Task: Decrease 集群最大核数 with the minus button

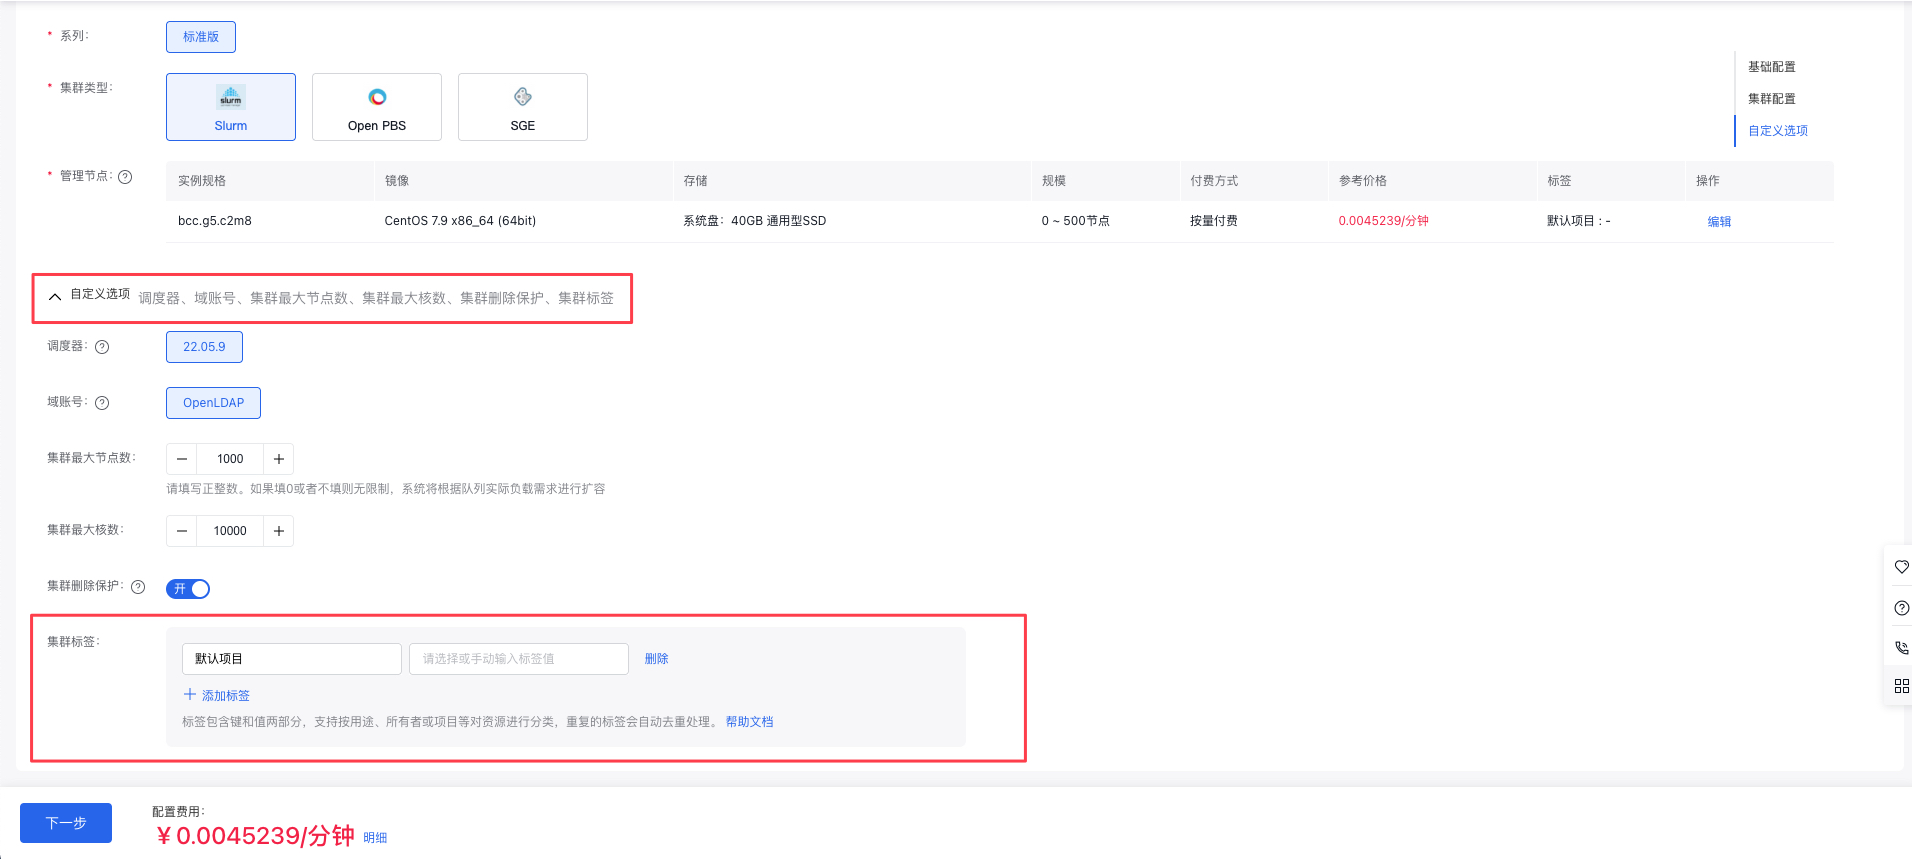Action: [182, 531]
